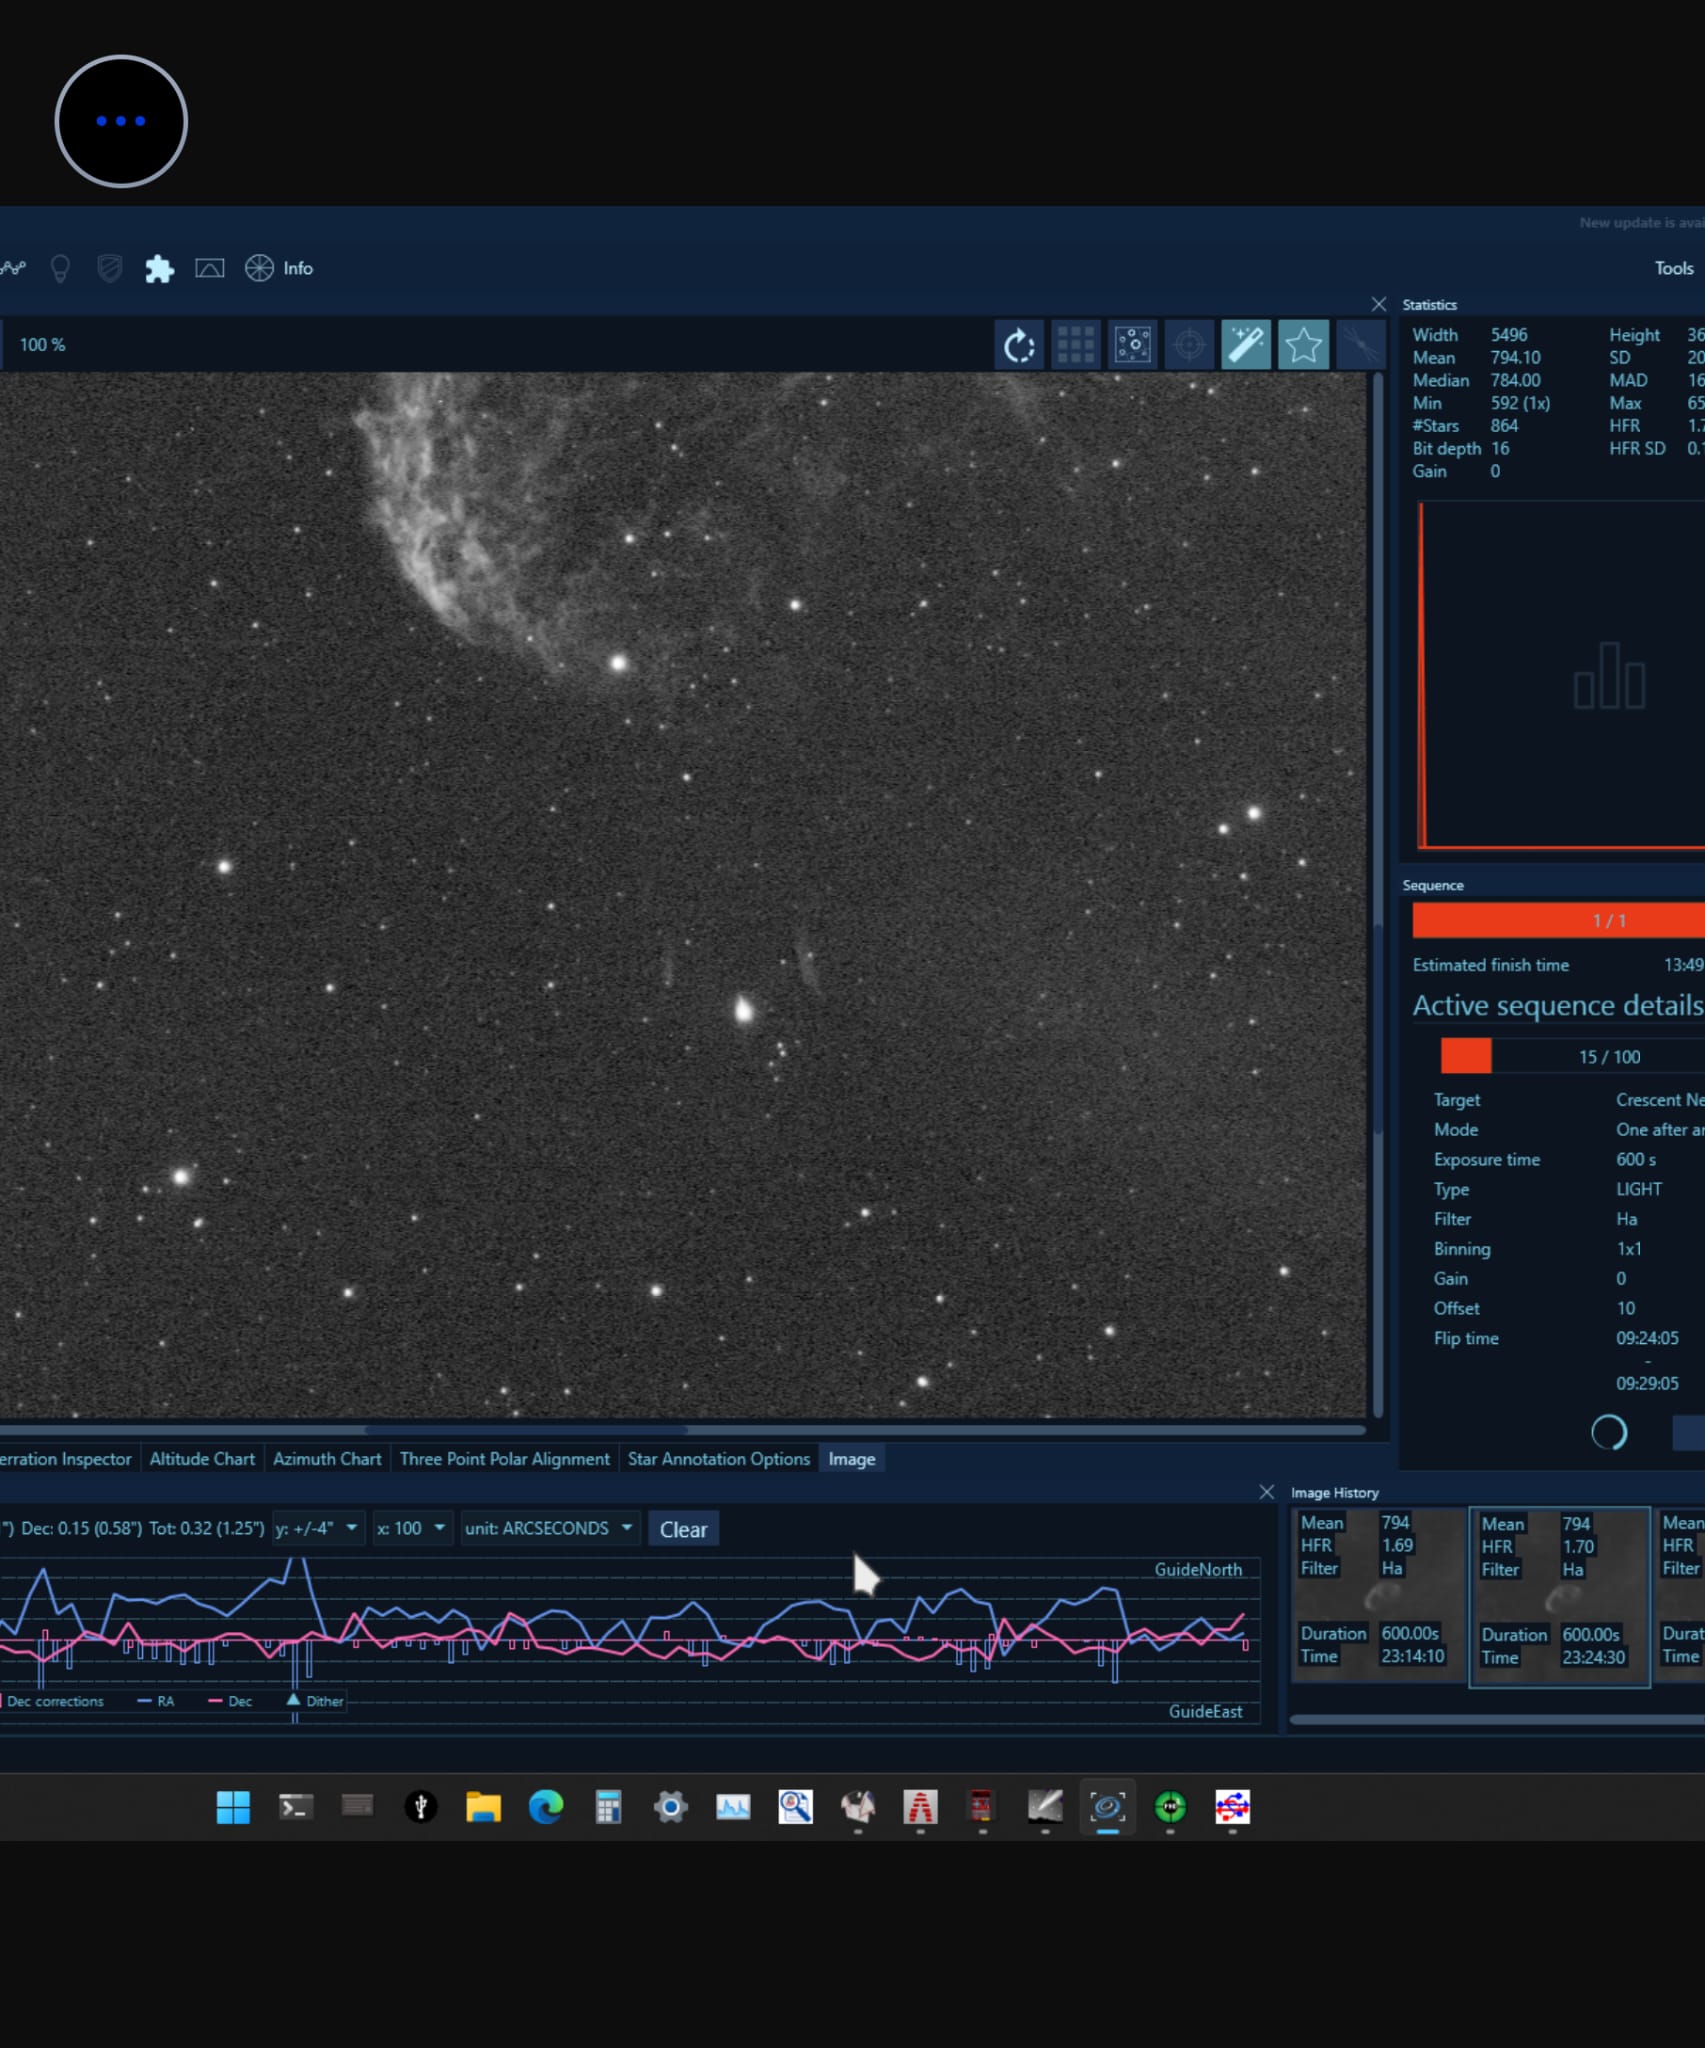Clear the guiding graph
The image size is (1705, 2048).
click(683, 1529)
